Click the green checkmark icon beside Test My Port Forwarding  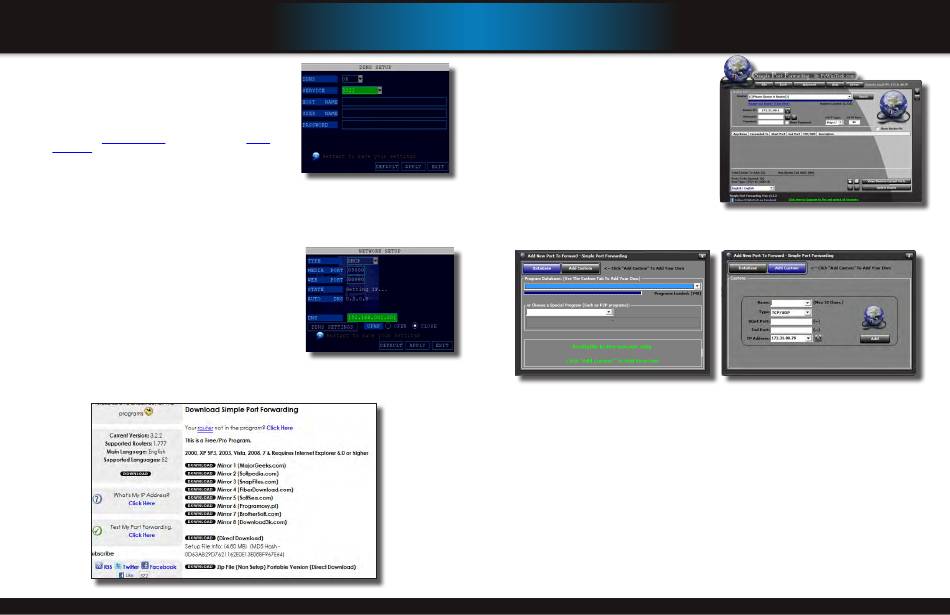[97, 531]
